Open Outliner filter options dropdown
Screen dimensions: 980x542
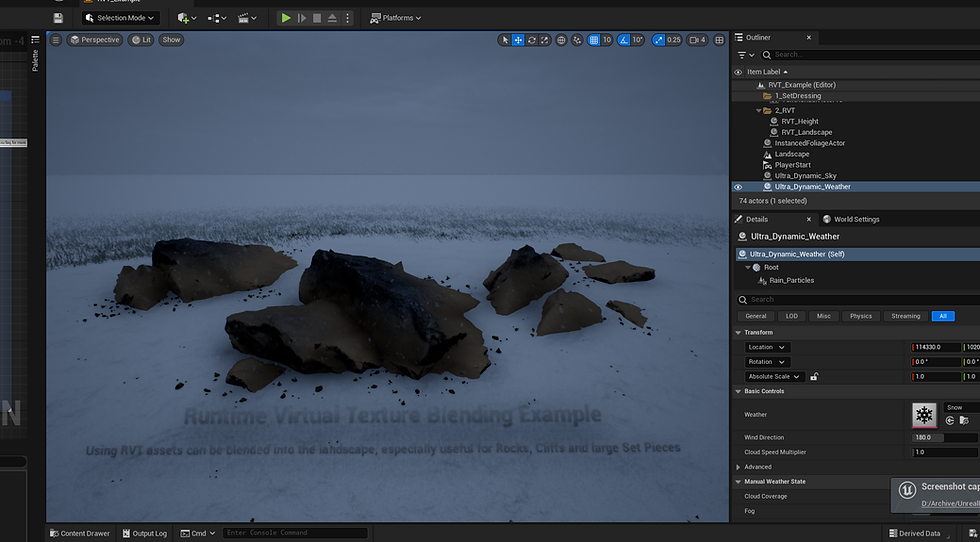(x=746, y=55)
